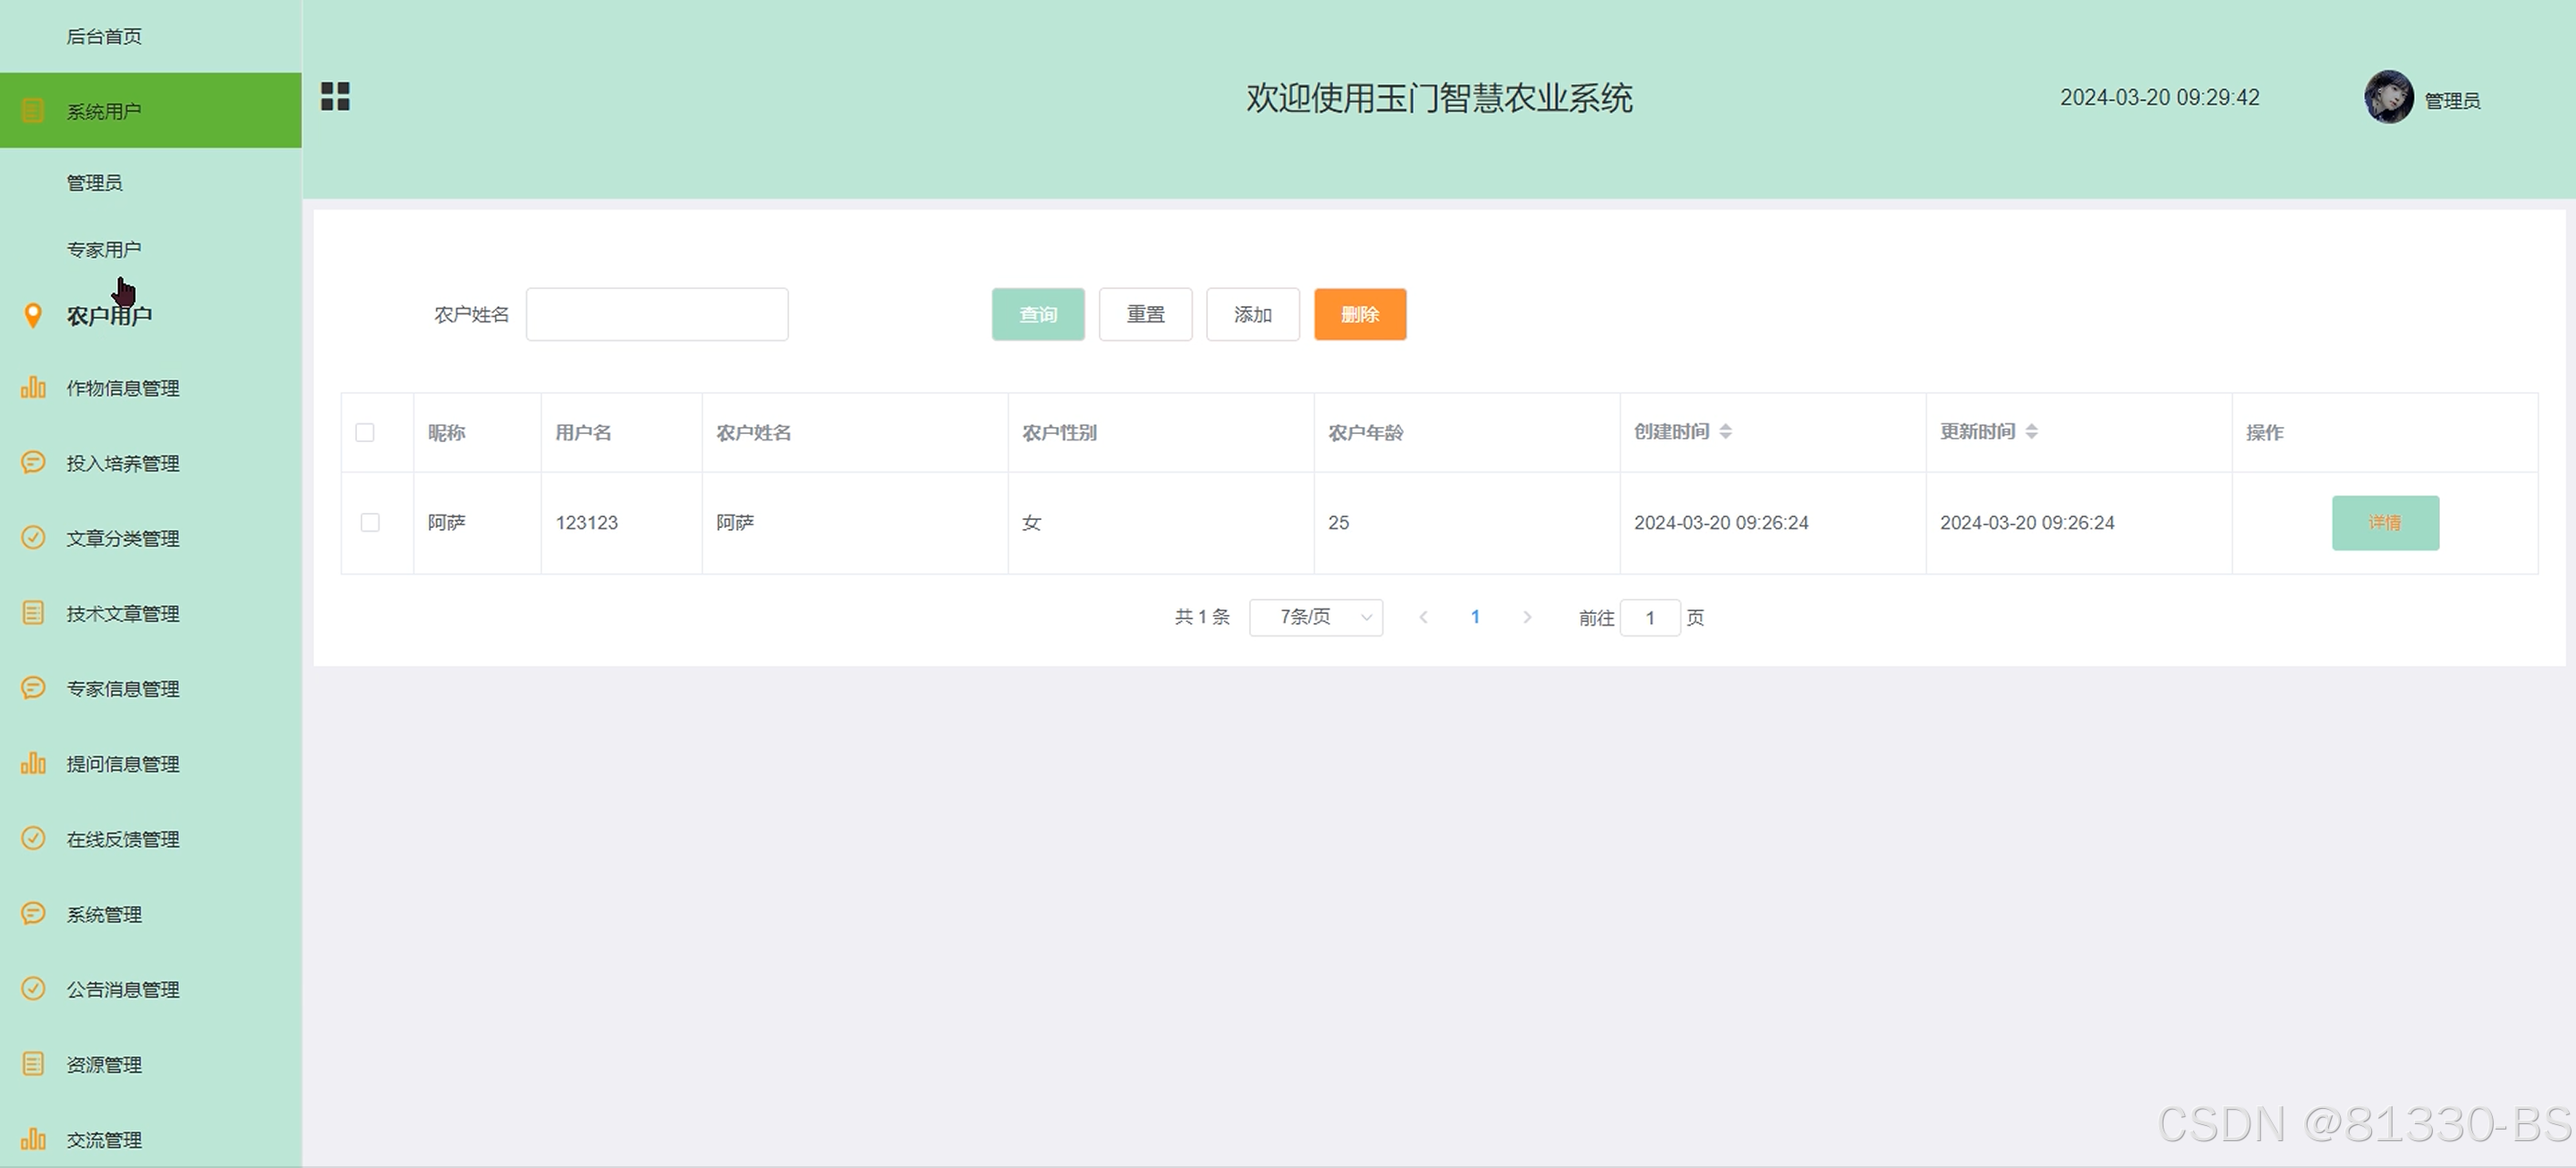Click the grid menu icon in header
Image resolution: width=2576 pixels, height=1168 pixels.
[335, 97]
